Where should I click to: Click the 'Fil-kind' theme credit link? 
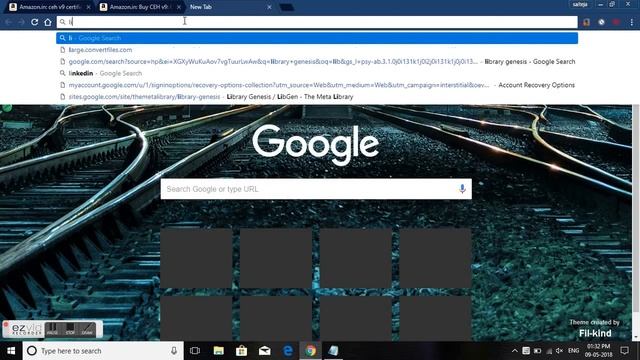point(595,333)
